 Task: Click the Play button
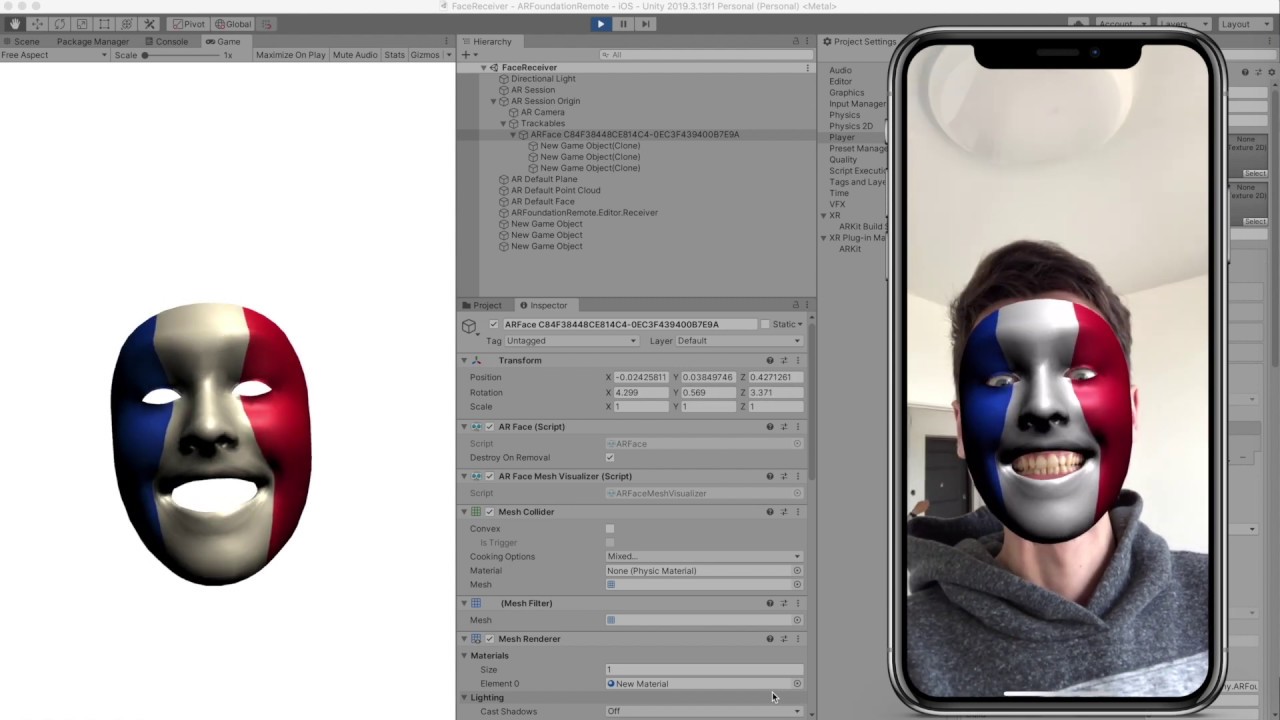(600, 24)
